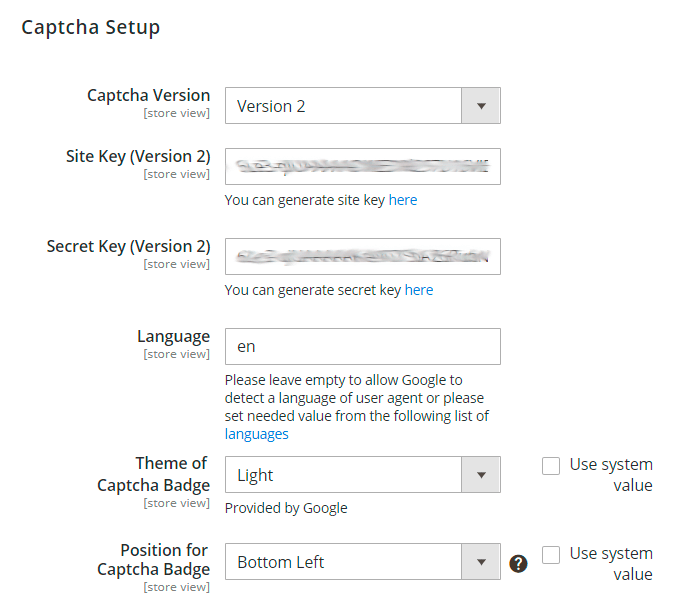This screenshot has height=610, width=684.
Task: Click the Secret Key (Version 2) label
Action: click(x=128, y=246)
